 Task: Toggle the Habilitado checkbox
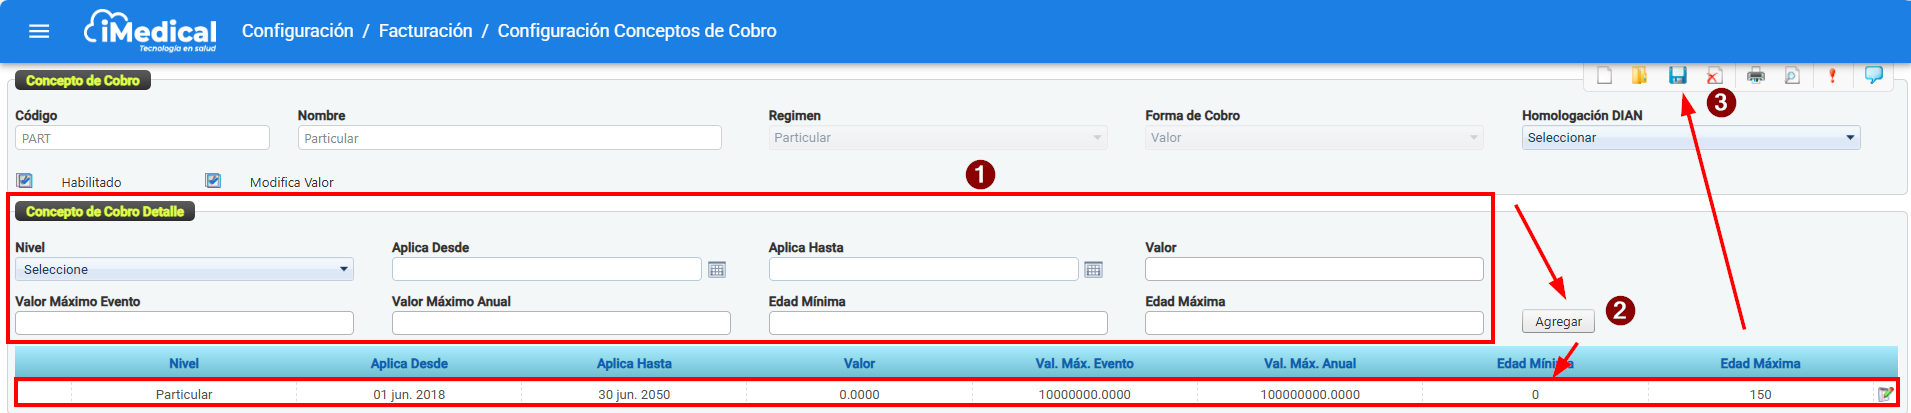(x=25, y=181)
